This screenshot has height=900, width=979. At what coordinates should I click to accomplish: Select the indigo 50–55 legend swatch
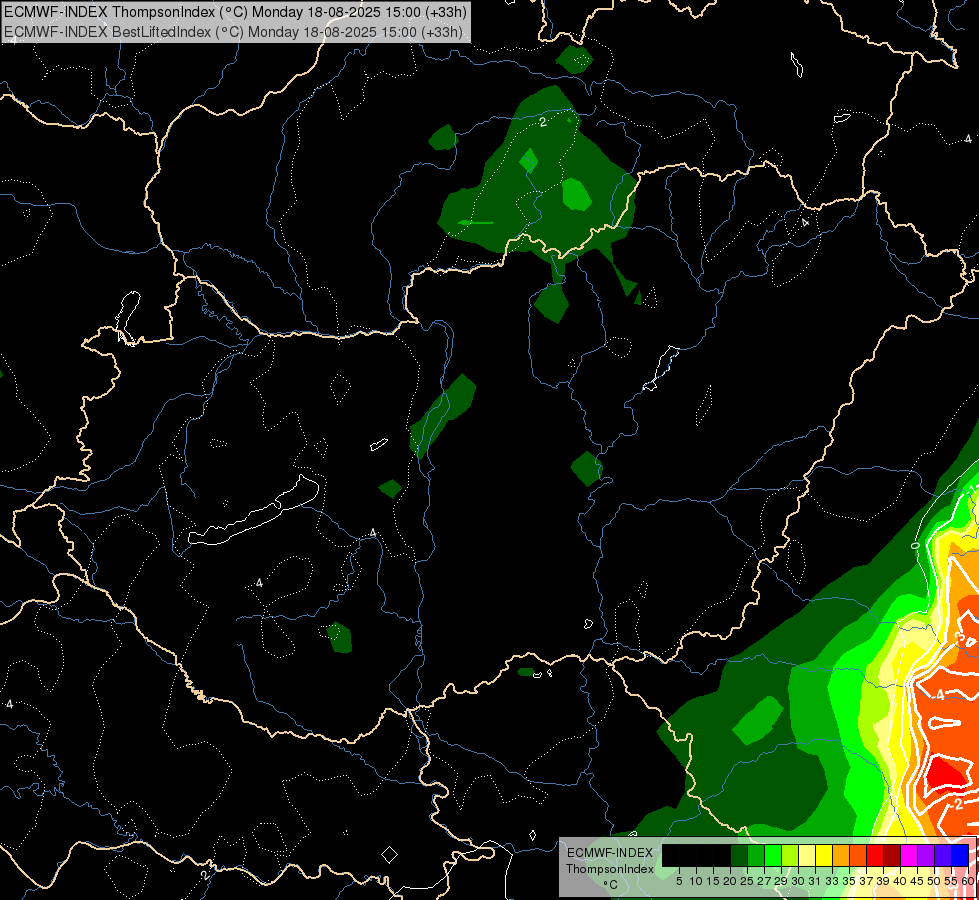(x=943, y=855)
